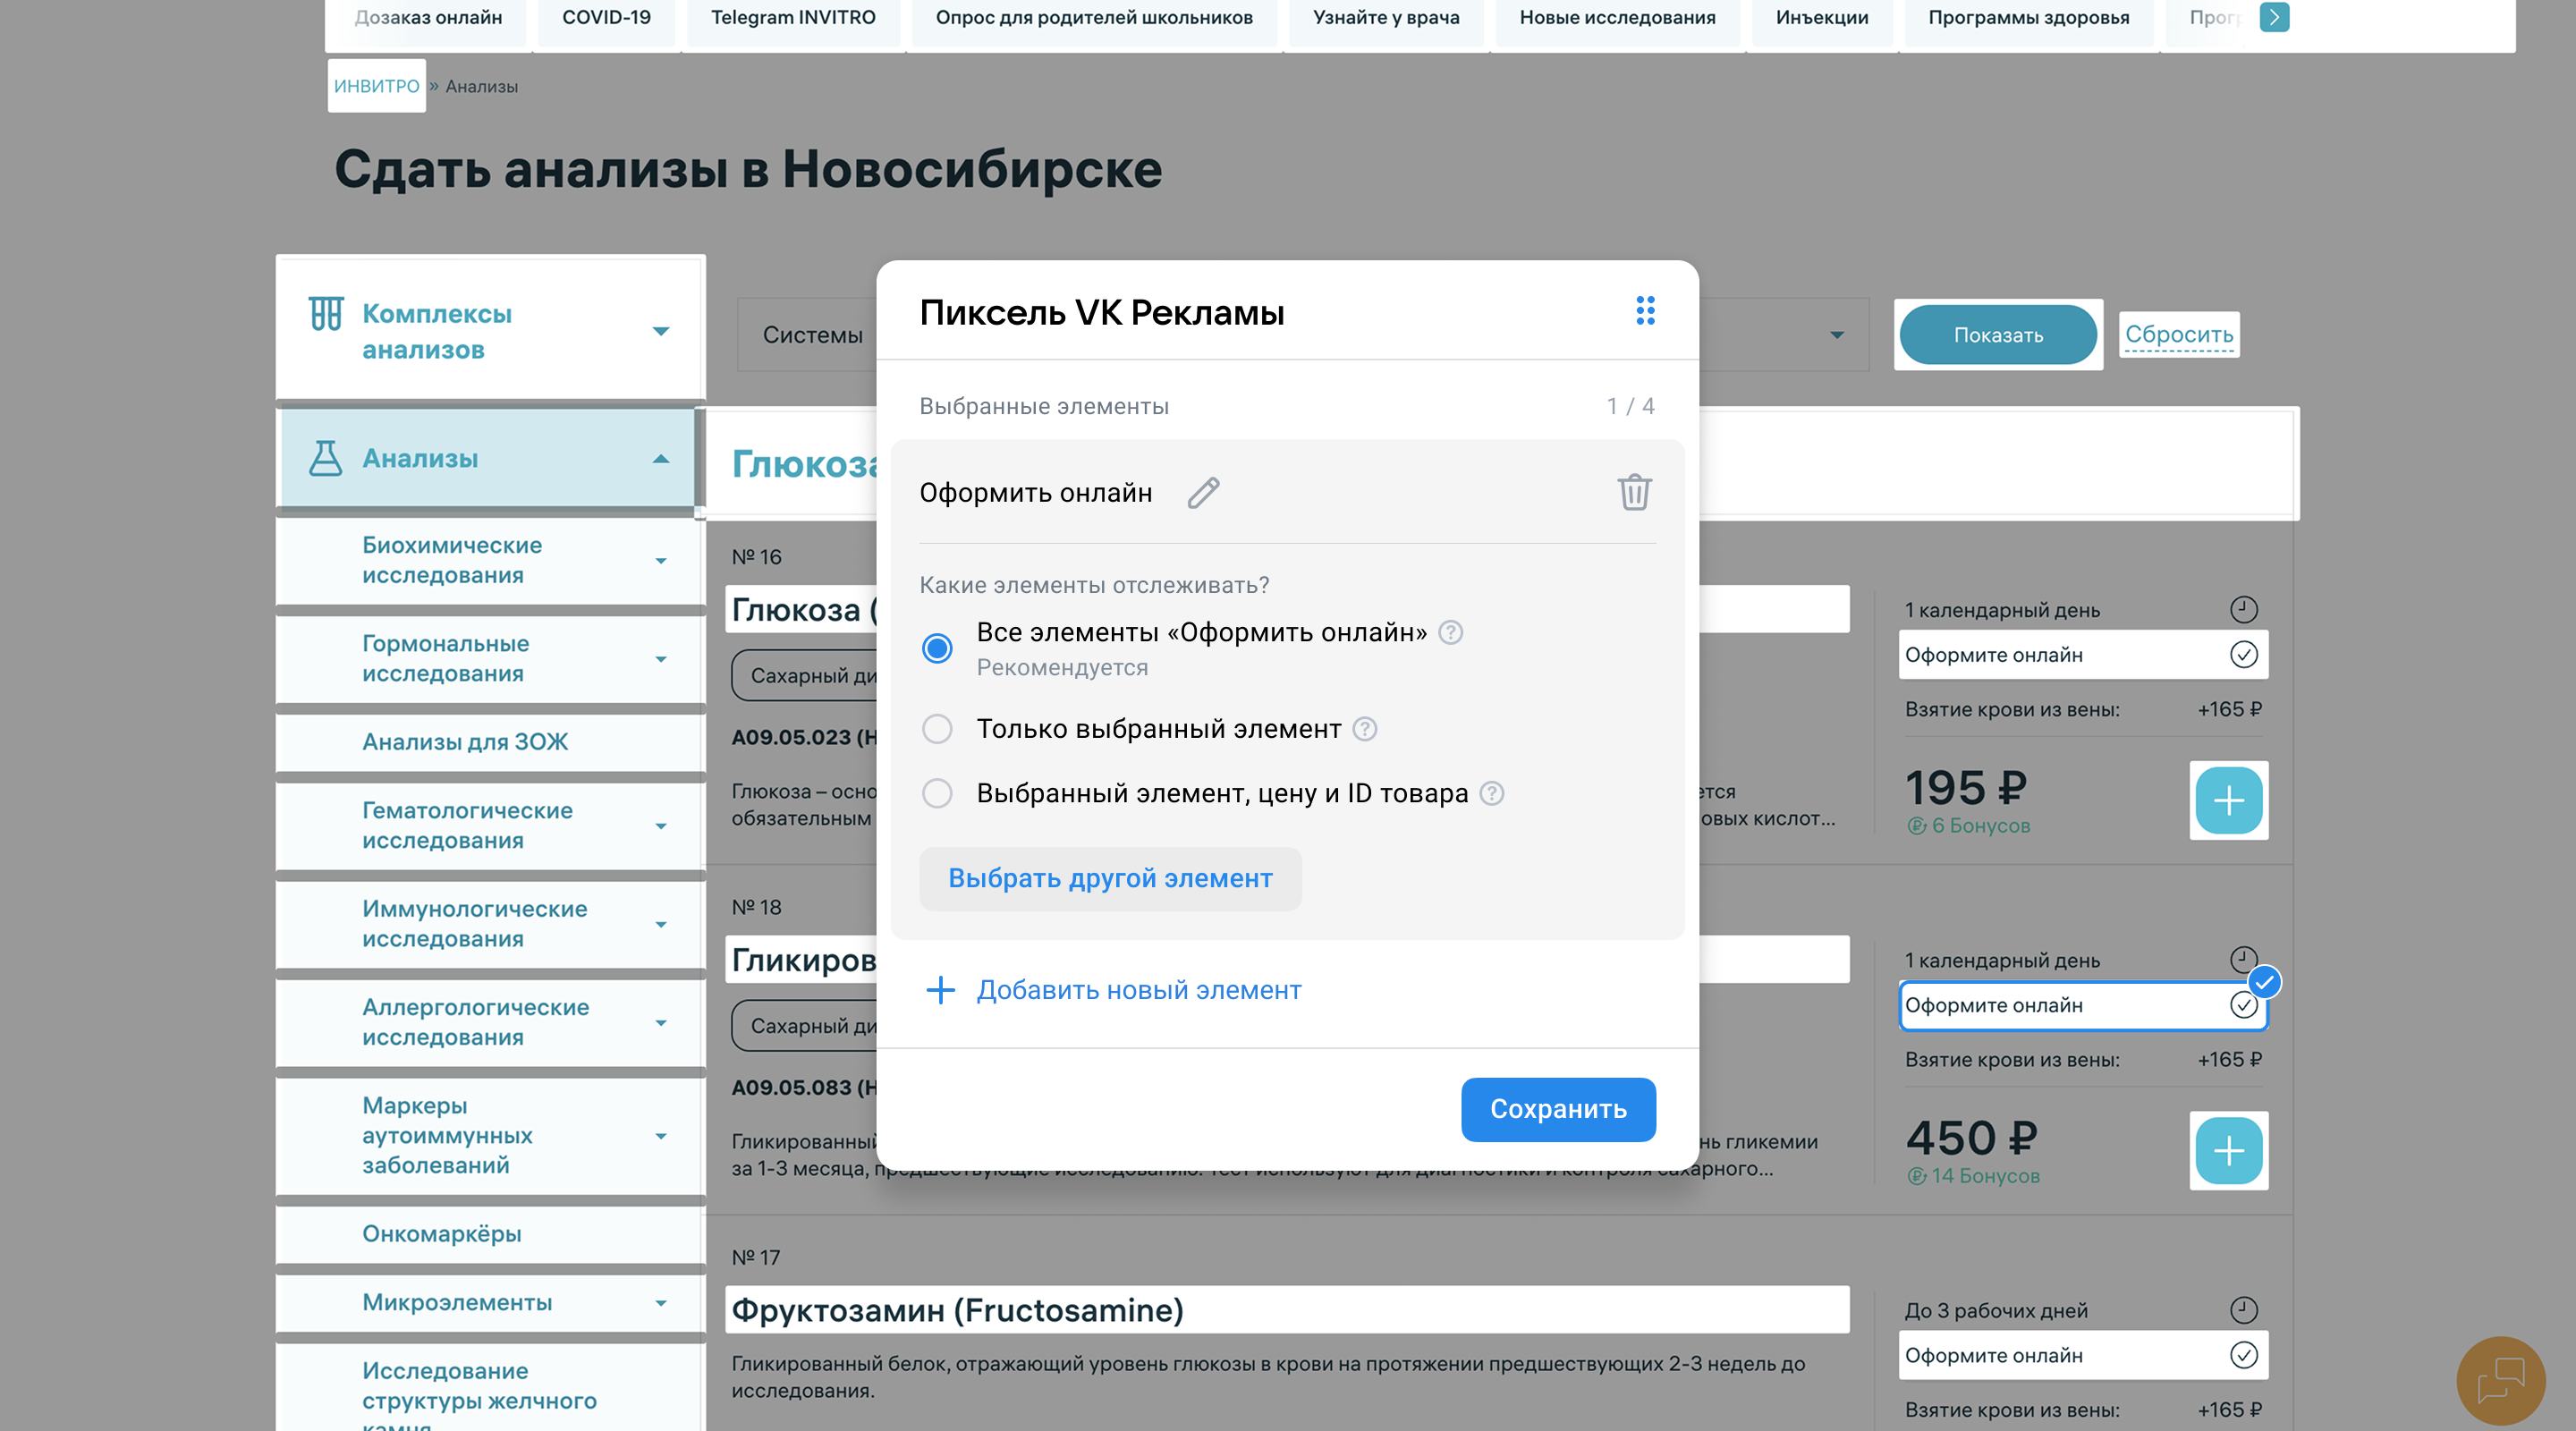Click help icon next to Все элементы option
Image resolution: width=2576 pixels, height=1431 pixels.
pyautogui.click(x=1450, y=632)
